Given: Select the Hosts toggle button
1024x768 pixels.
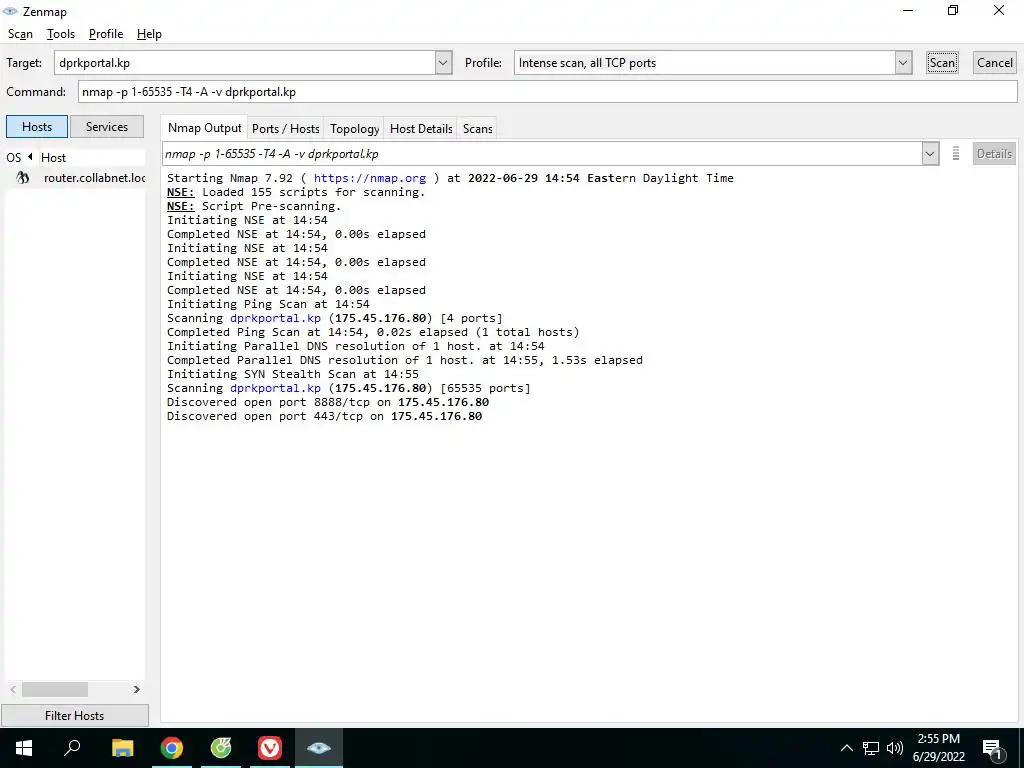Looking at the screenshot, I should click(x=37, y=127).
